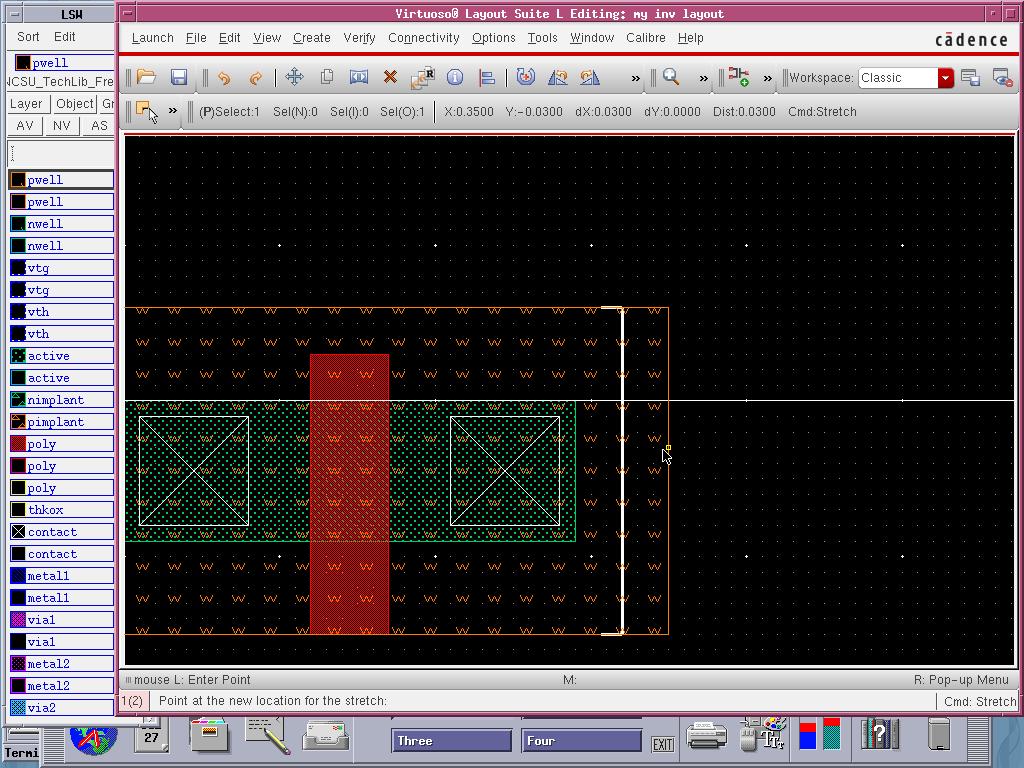Screen dimensions: 1024x768
Task: Click the R: Pop-up Menu hint text
Action: click(x=961, y=680)
